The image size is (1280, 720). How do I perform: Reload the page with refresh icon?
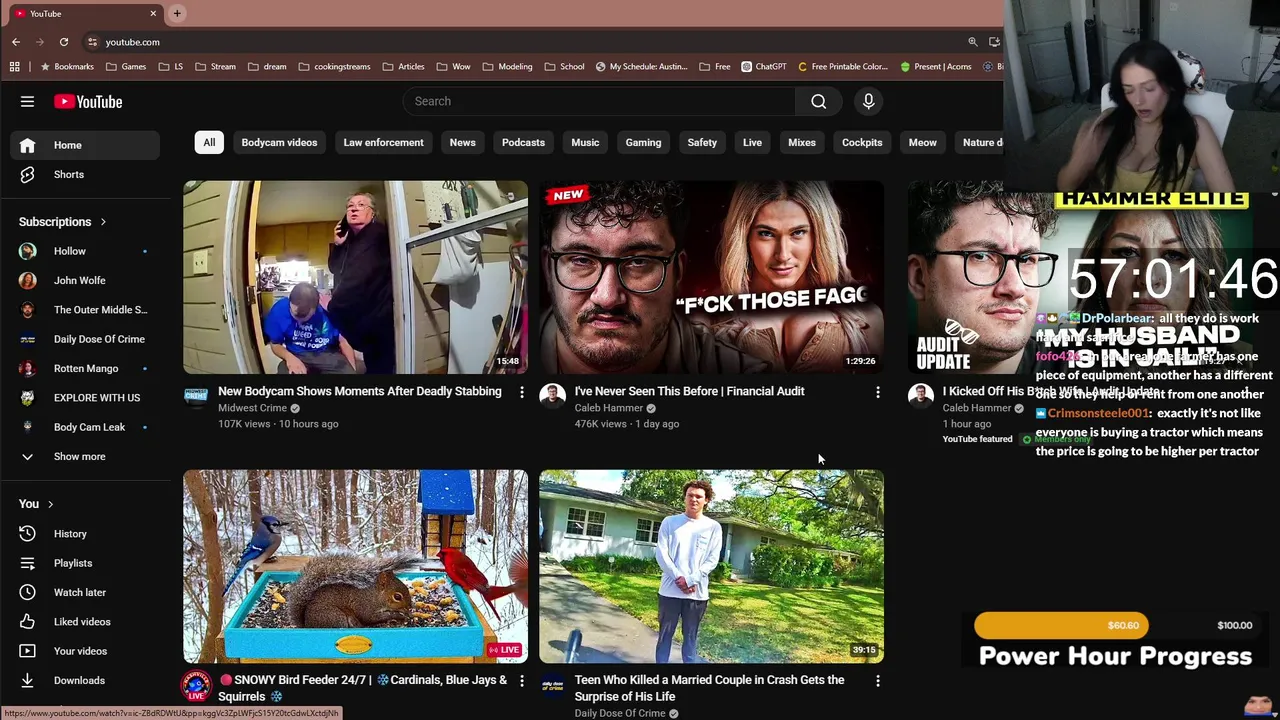click(64, 42)
